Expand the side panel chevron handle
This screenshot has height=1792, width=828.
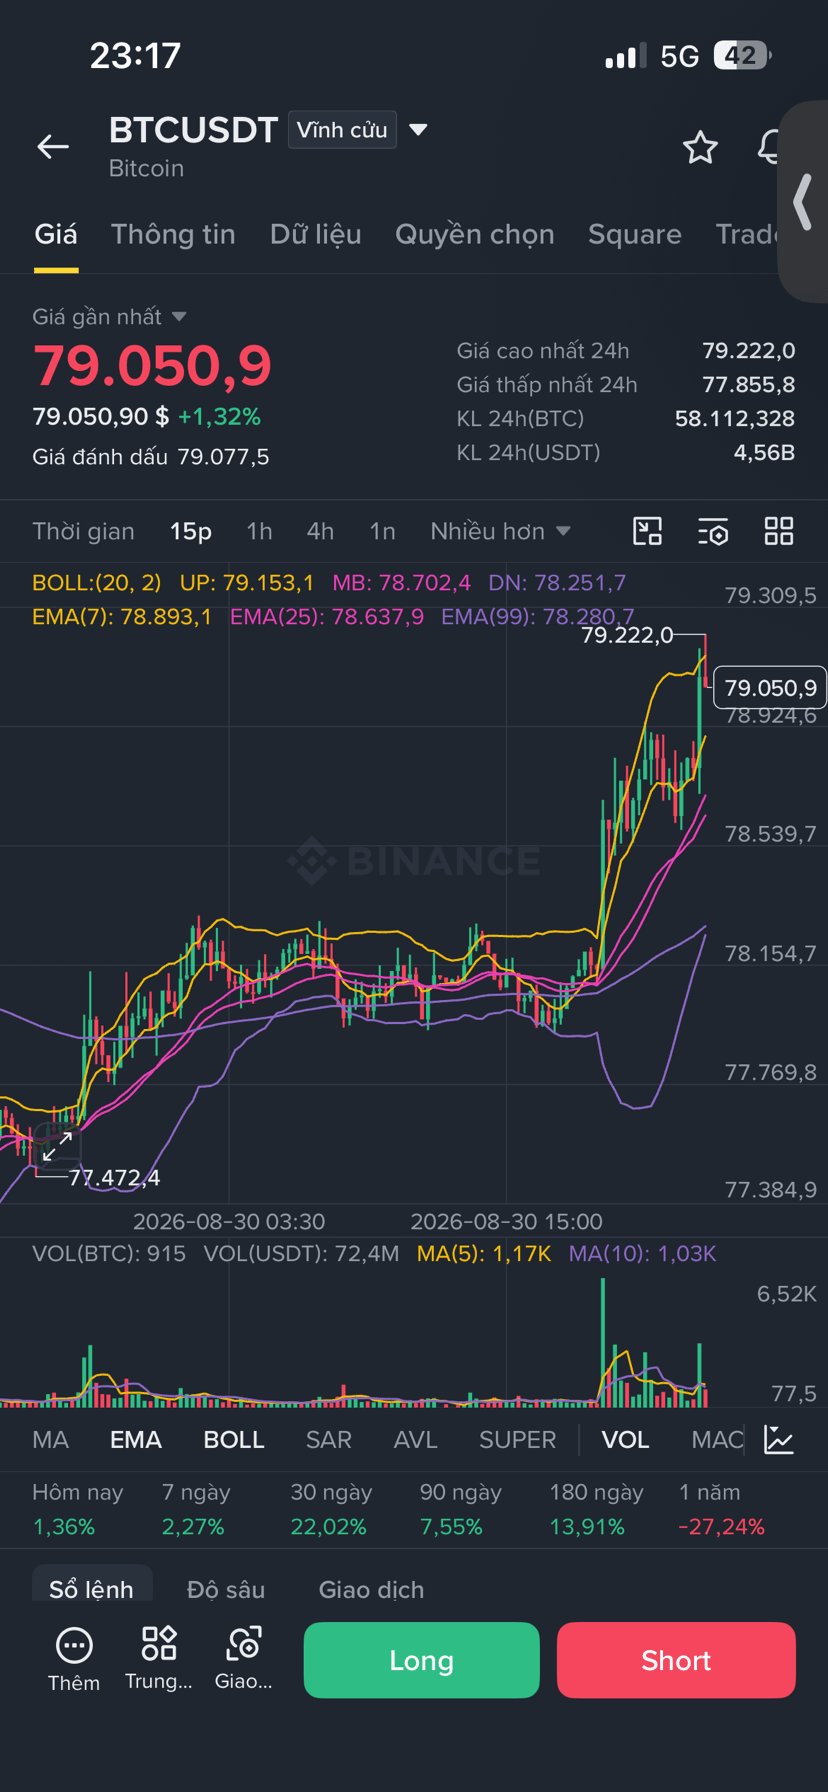(x=802, y=202)
